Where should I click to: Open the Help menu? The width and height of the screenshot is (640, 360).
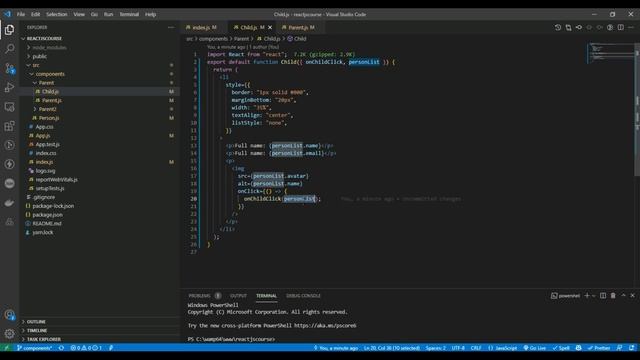151,14
